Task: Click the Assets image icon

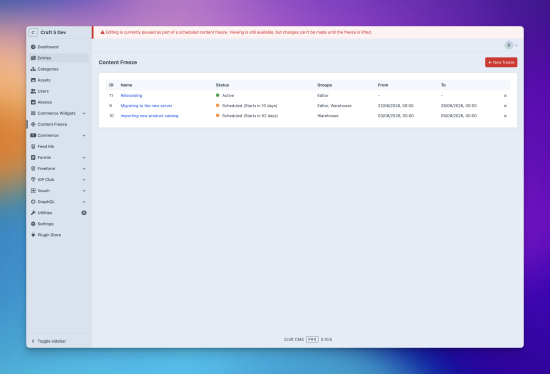Action: pos(33,80)
